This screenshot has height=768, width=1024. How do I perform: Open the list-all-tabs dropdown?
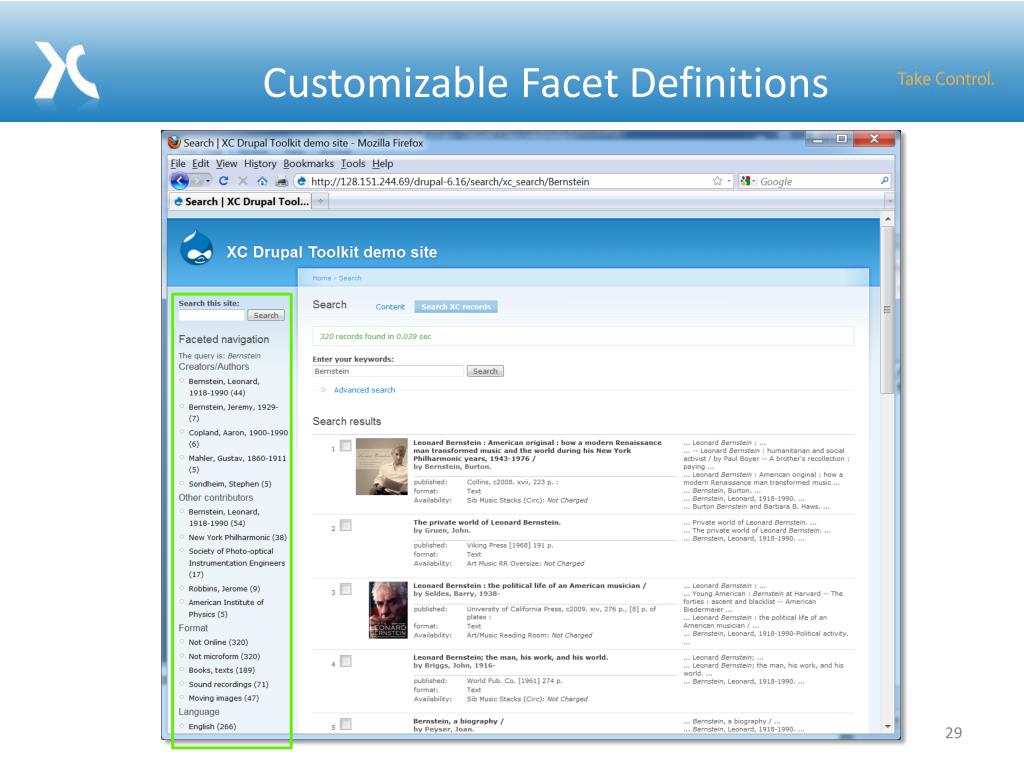coord(889,201)
